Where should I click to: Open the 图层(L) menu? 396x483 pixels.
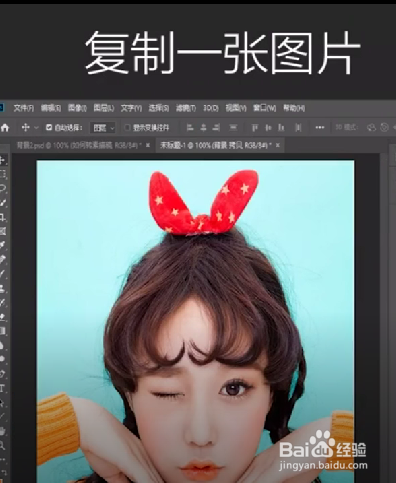(x=104, y=108)
